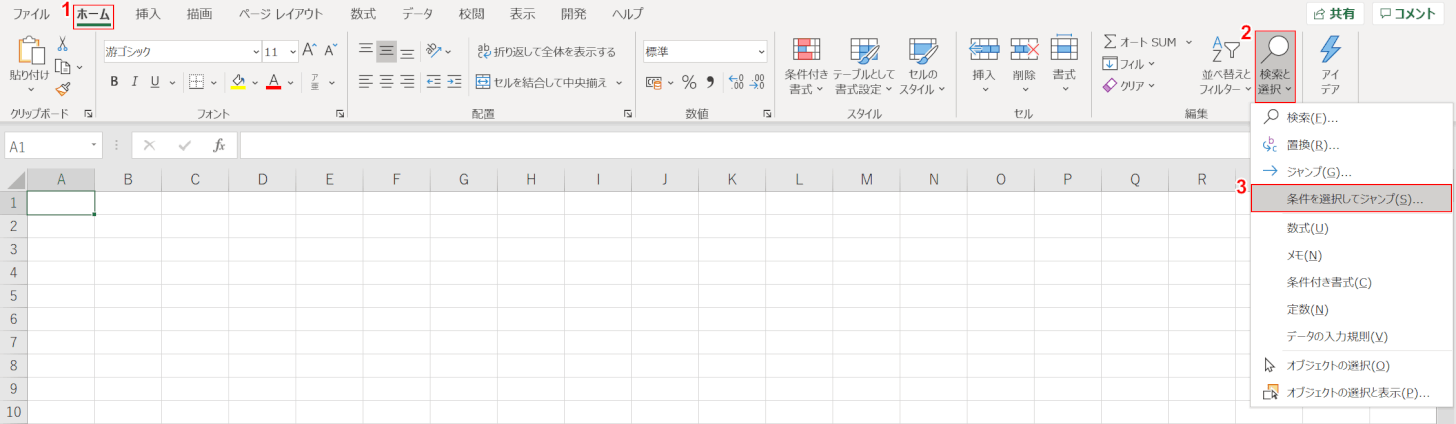Click the insert function fx icon

click(219, 146)
